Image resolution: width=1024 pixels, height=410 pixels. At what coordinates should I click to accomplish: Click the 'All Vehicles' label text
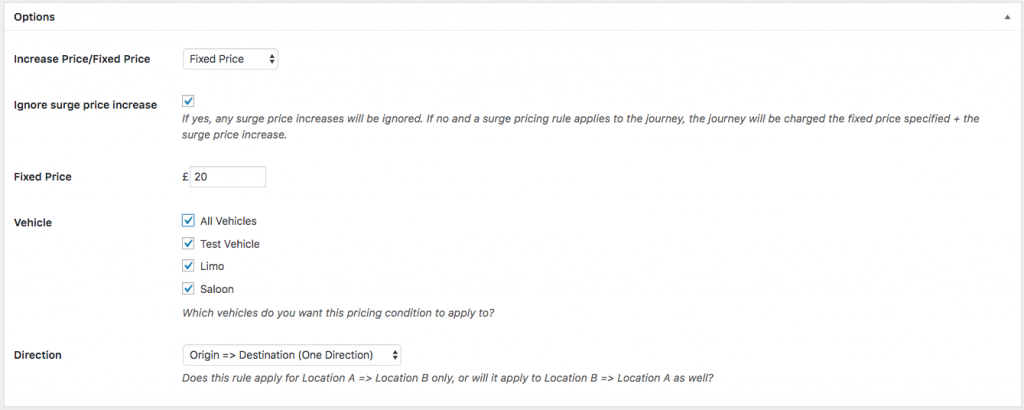(x=229, y=221)
